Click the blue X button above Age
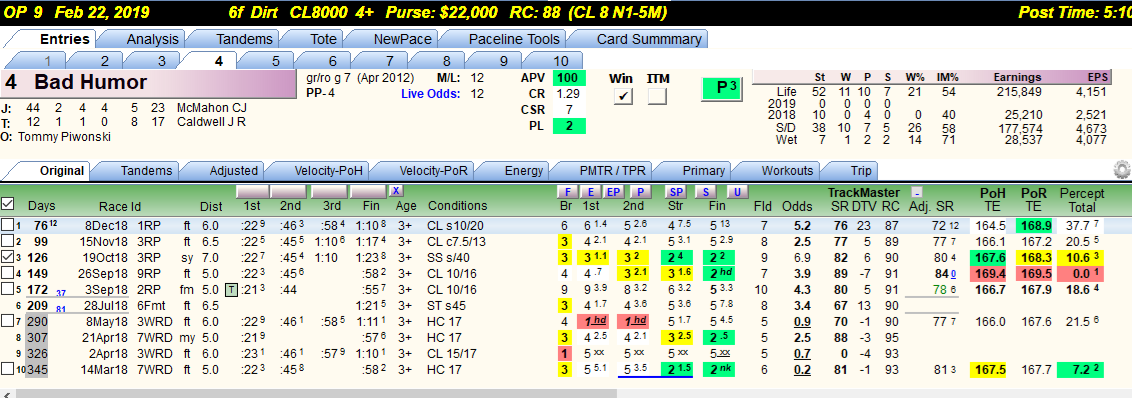 [x=396, y=191]
